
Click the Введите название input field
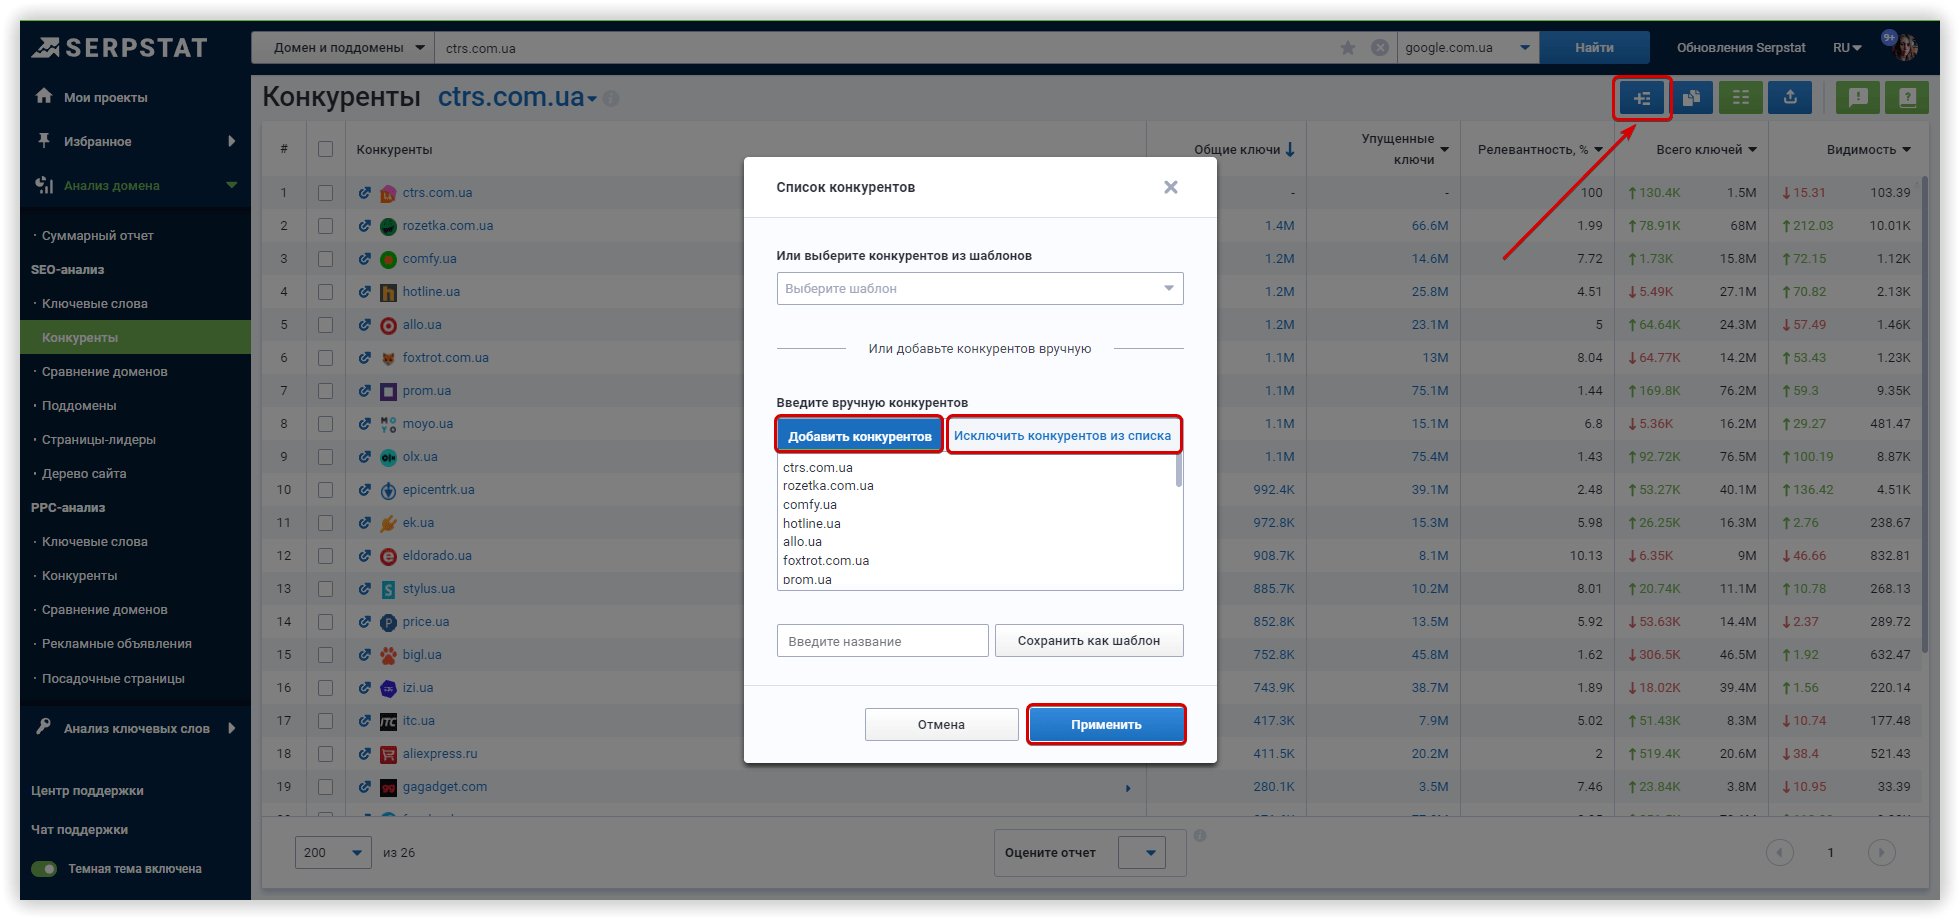tap(882, 640)
